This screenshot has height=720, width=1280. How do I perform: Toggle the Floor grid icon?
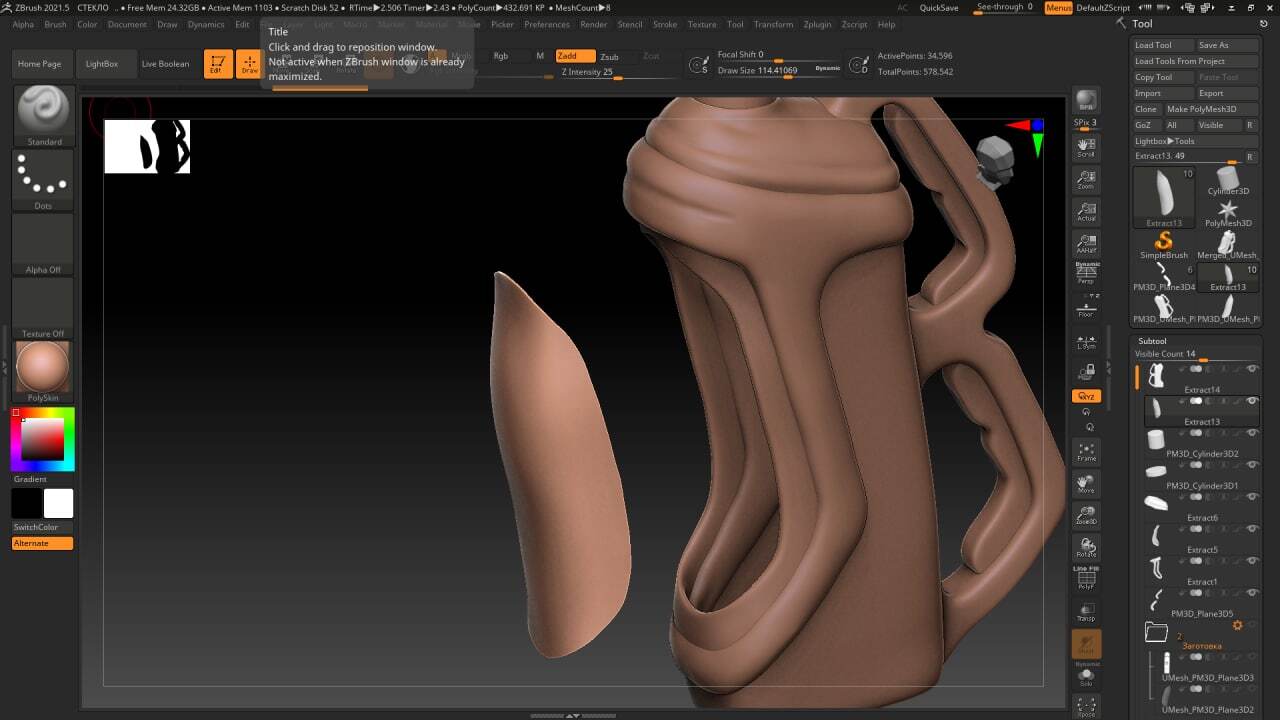point(1086,306)
